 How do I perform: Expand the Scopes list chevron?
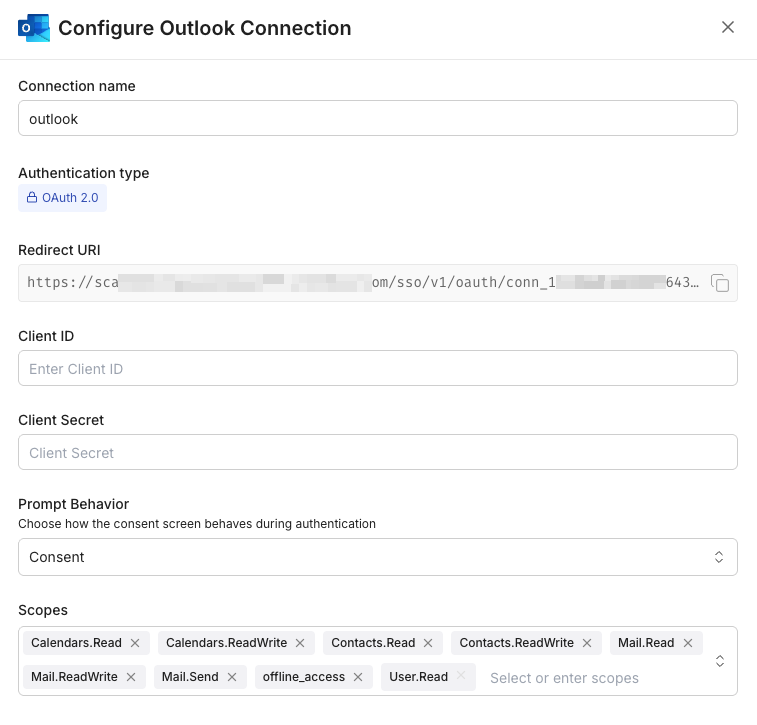(719, 661)
